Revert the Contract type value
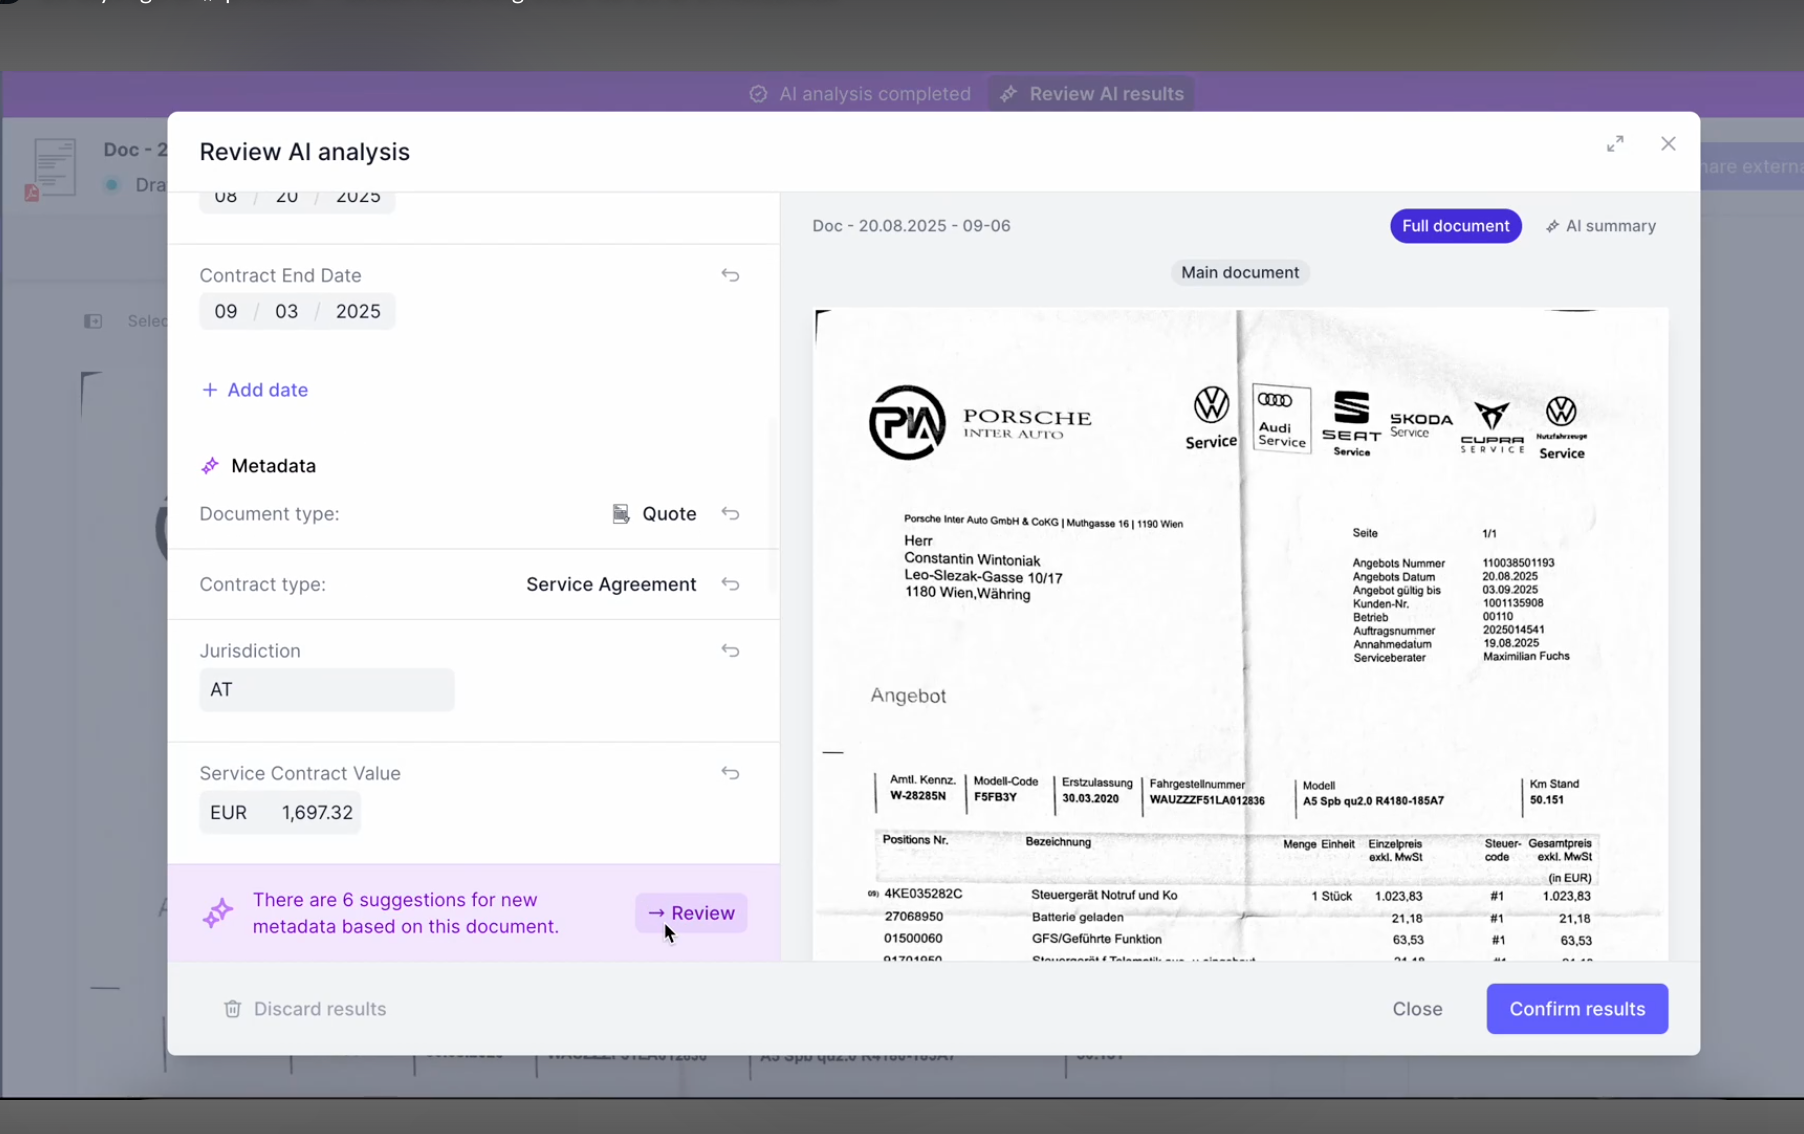Viewport: 1804px width, 1134px height. [x=730, y=584]
